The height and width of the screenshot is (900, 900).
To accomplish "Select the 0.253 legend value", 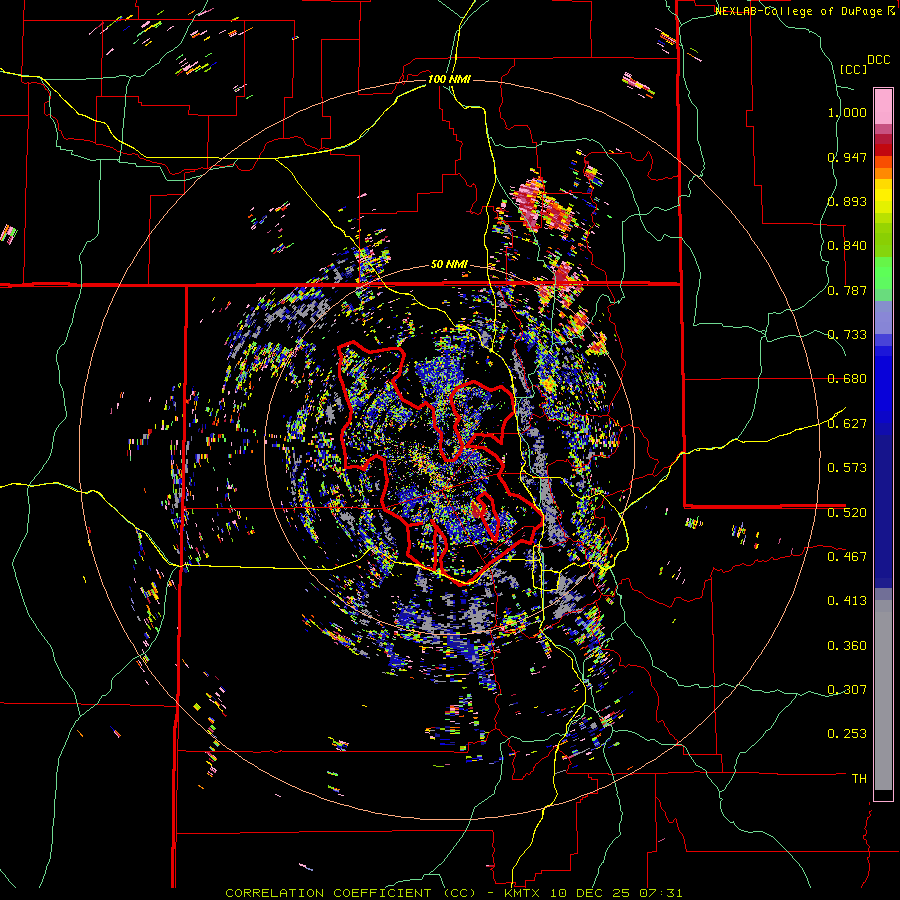I will [x=847, y=734].
